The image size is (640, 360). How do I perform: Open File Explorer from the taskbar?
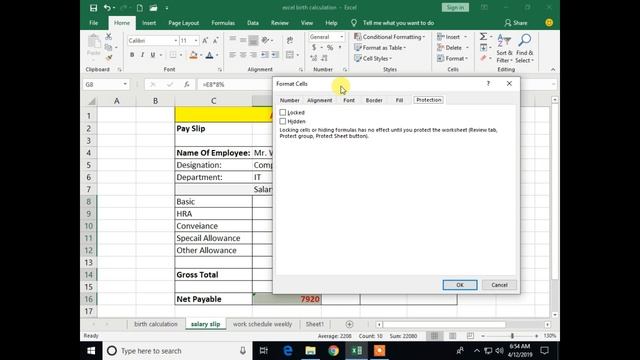click(x=311, y=351)
